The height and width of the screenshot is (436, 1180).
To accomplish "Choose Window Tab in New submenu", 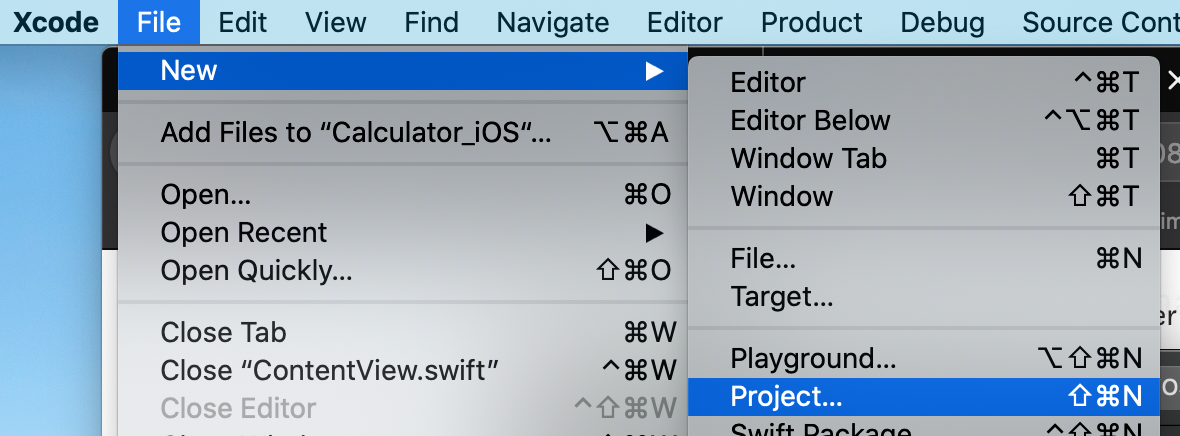I will tap(808, 158).
